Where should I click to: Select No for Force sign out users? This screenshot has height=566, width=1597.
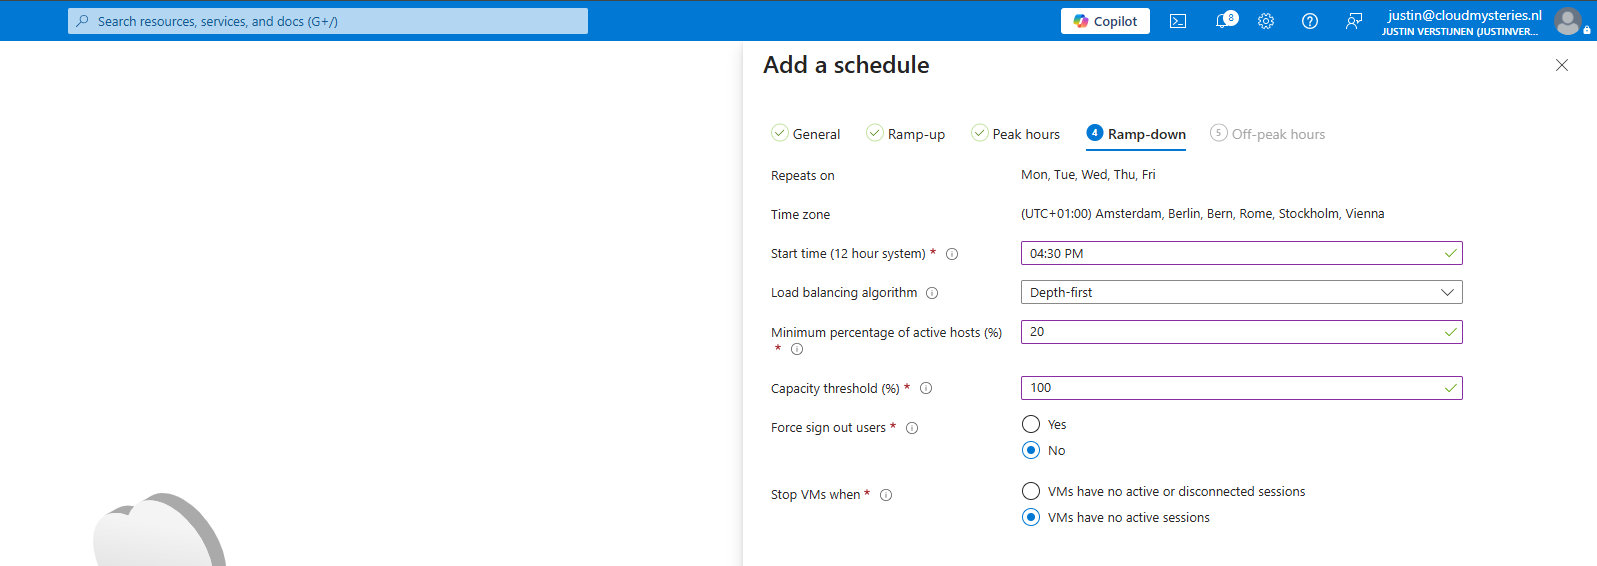1031,450
